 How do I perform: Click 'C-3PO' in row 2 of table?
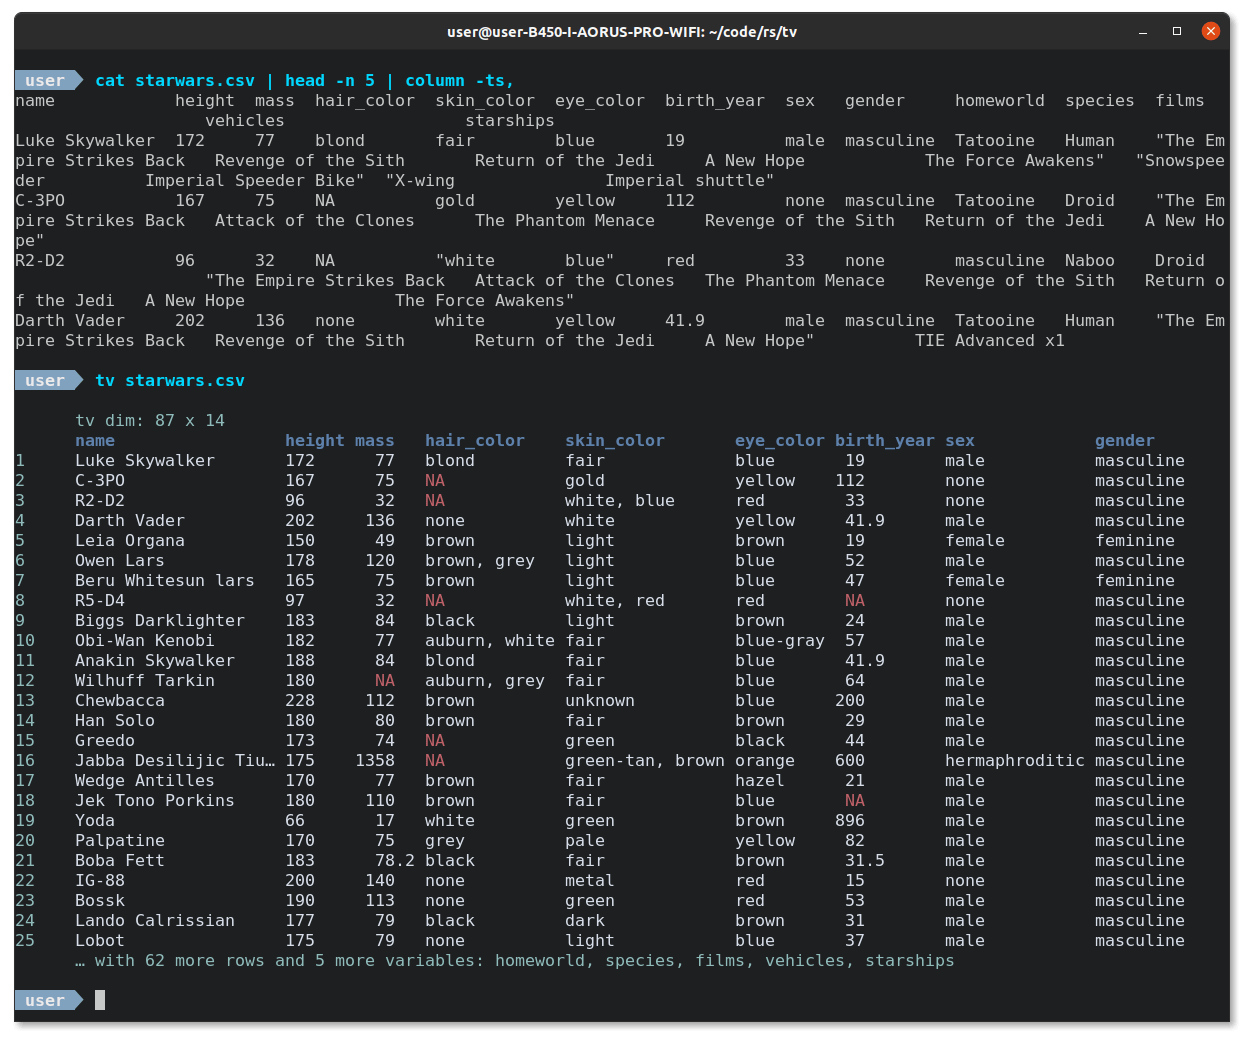point(100,481)
